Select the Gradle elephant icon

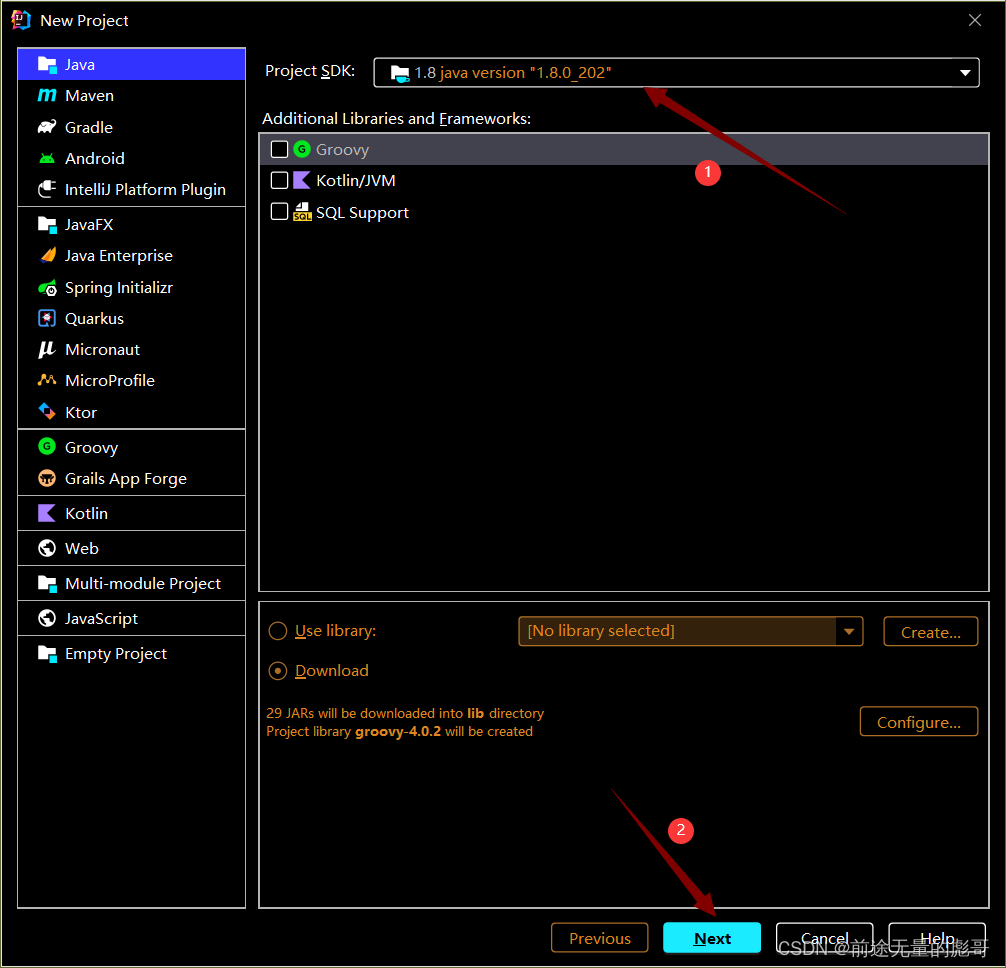click(x=47, y=127)
